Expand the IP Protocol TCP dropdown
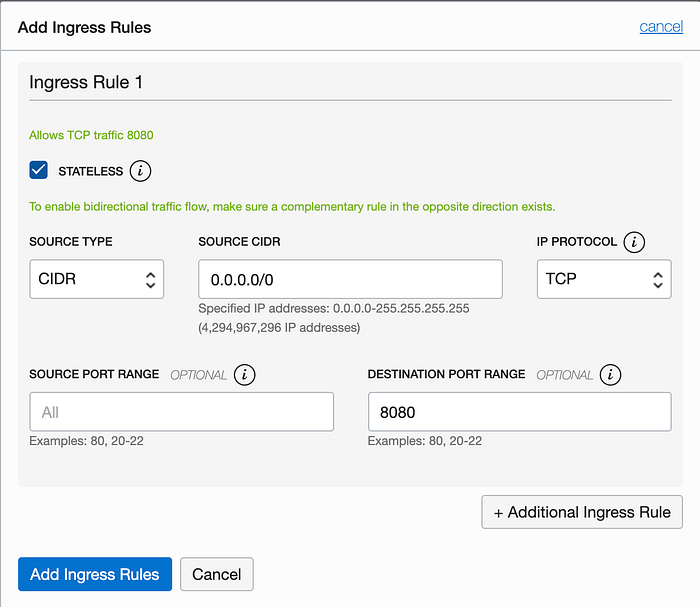Screen dimensions: 700x607 tap(603, 279)
